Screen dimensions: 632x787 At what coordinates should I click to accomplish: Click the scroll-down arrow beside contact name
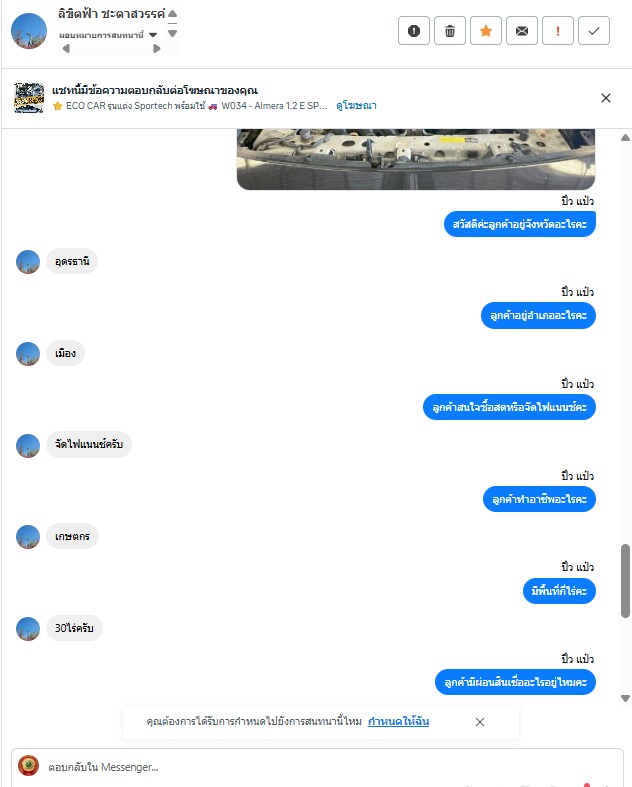172,34
